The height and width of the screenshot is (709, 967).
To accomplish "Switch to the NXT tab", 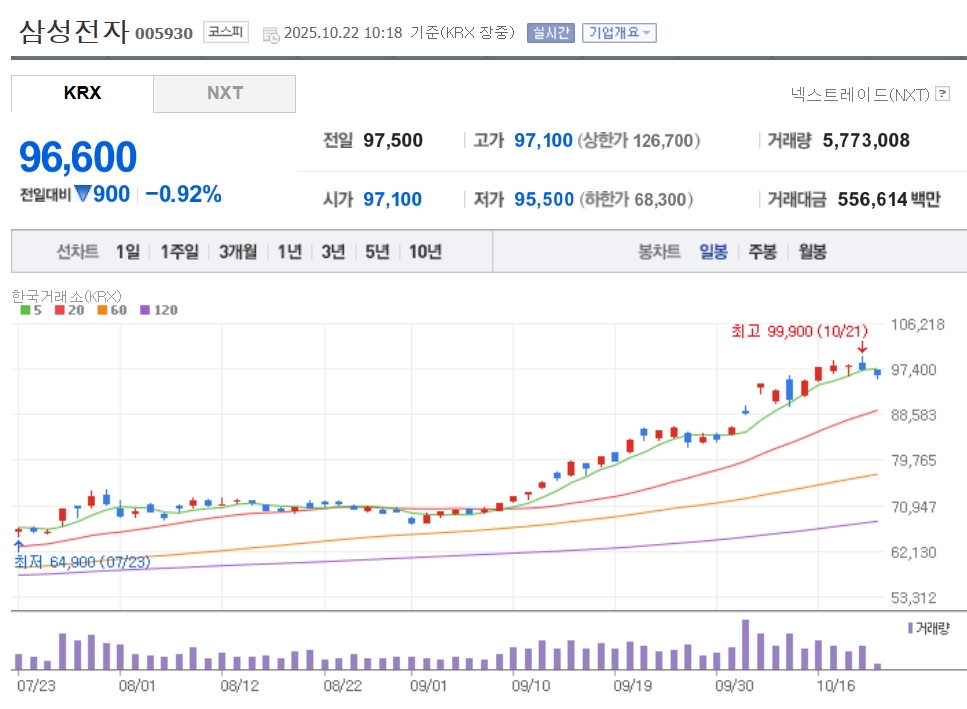I will [225, 93].
